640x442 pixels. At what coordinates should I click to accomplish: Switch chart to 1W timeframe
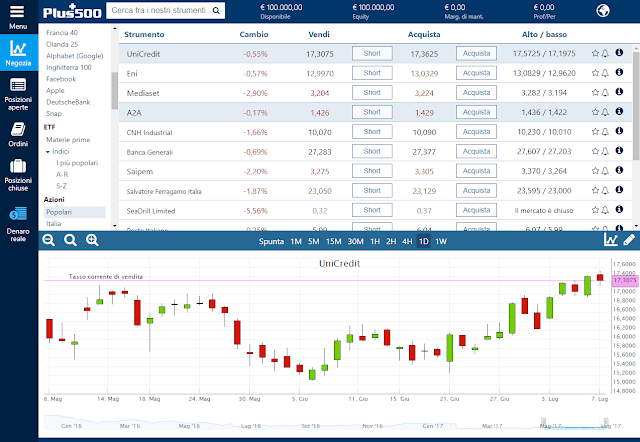pos(441,241)
